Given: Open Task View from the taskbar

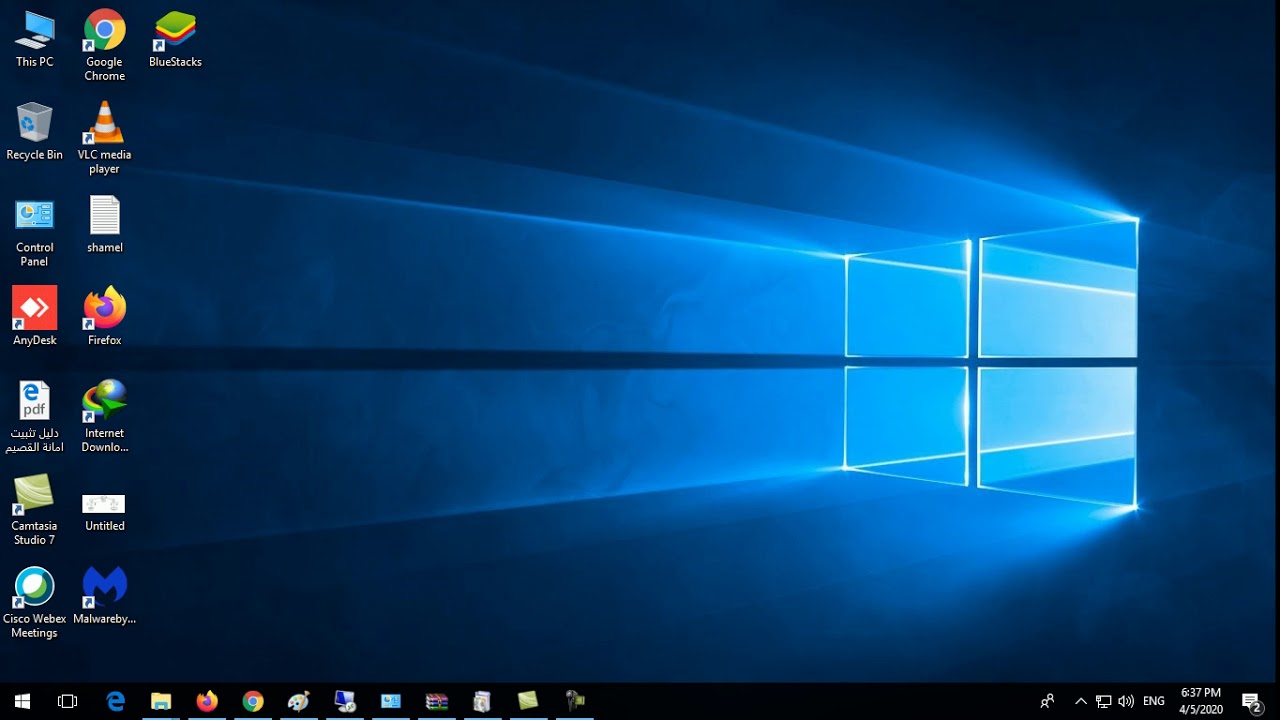Looking at the screenshot, I should coord(67,701).
